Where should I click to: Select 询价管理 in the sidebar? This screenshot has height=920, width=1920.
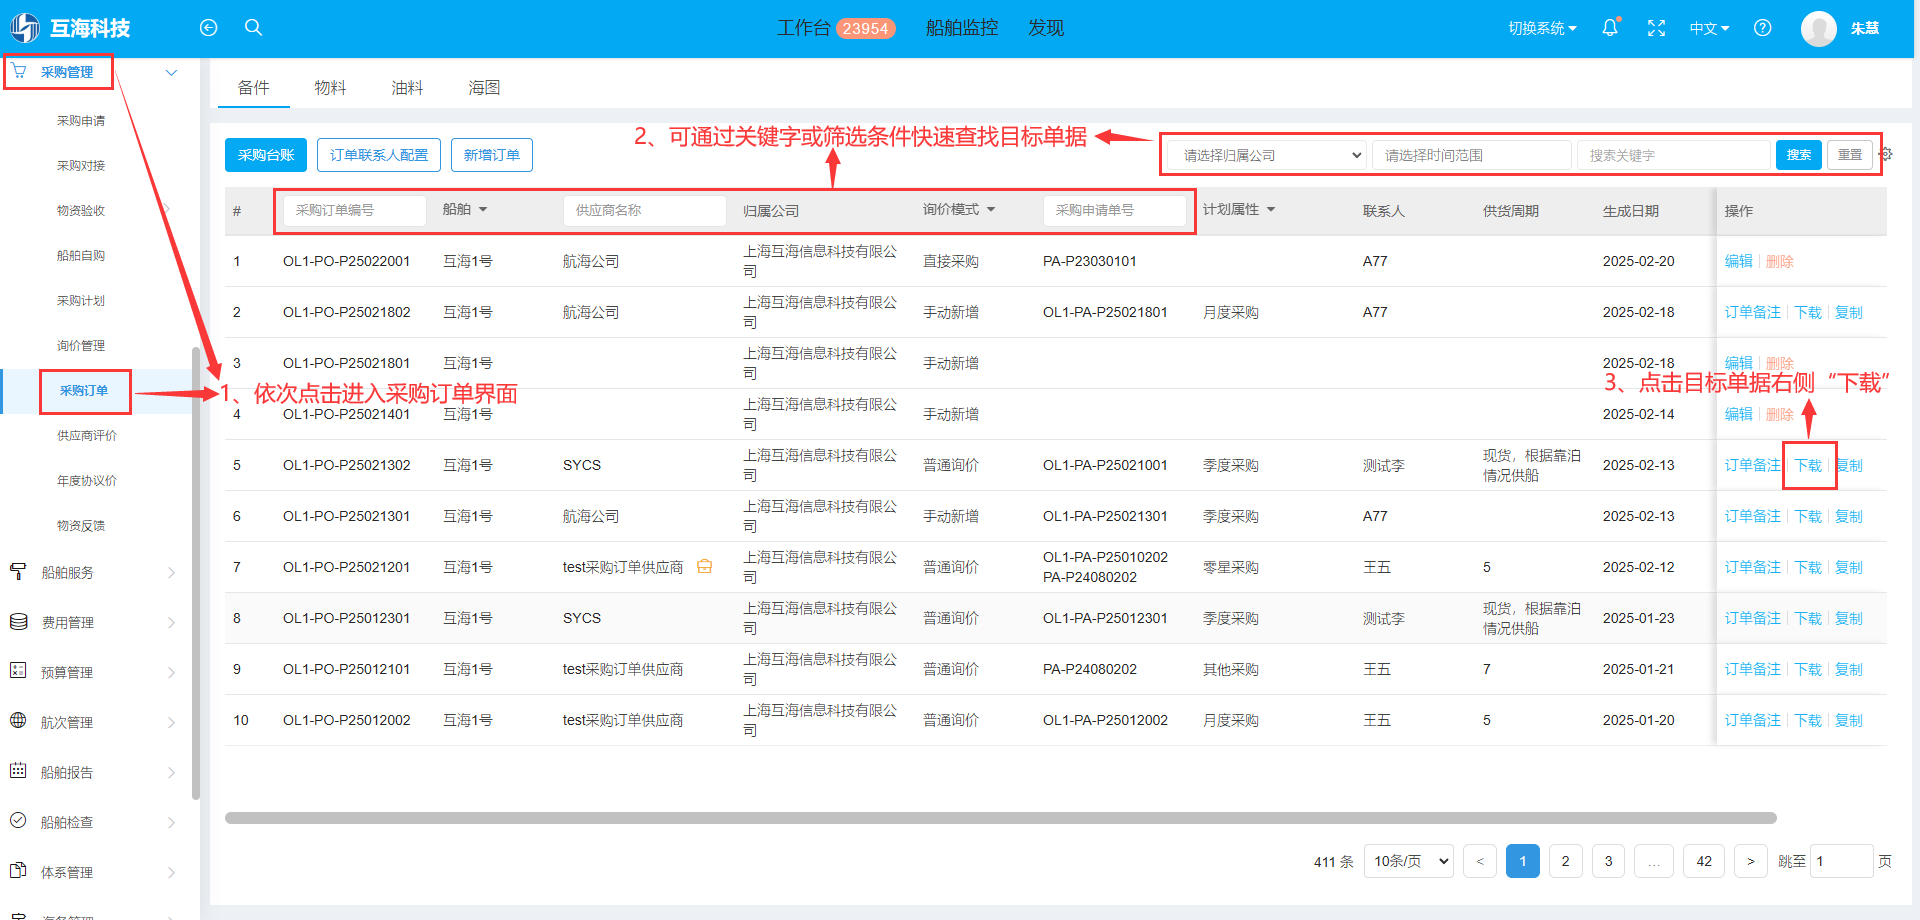point(81,346)
